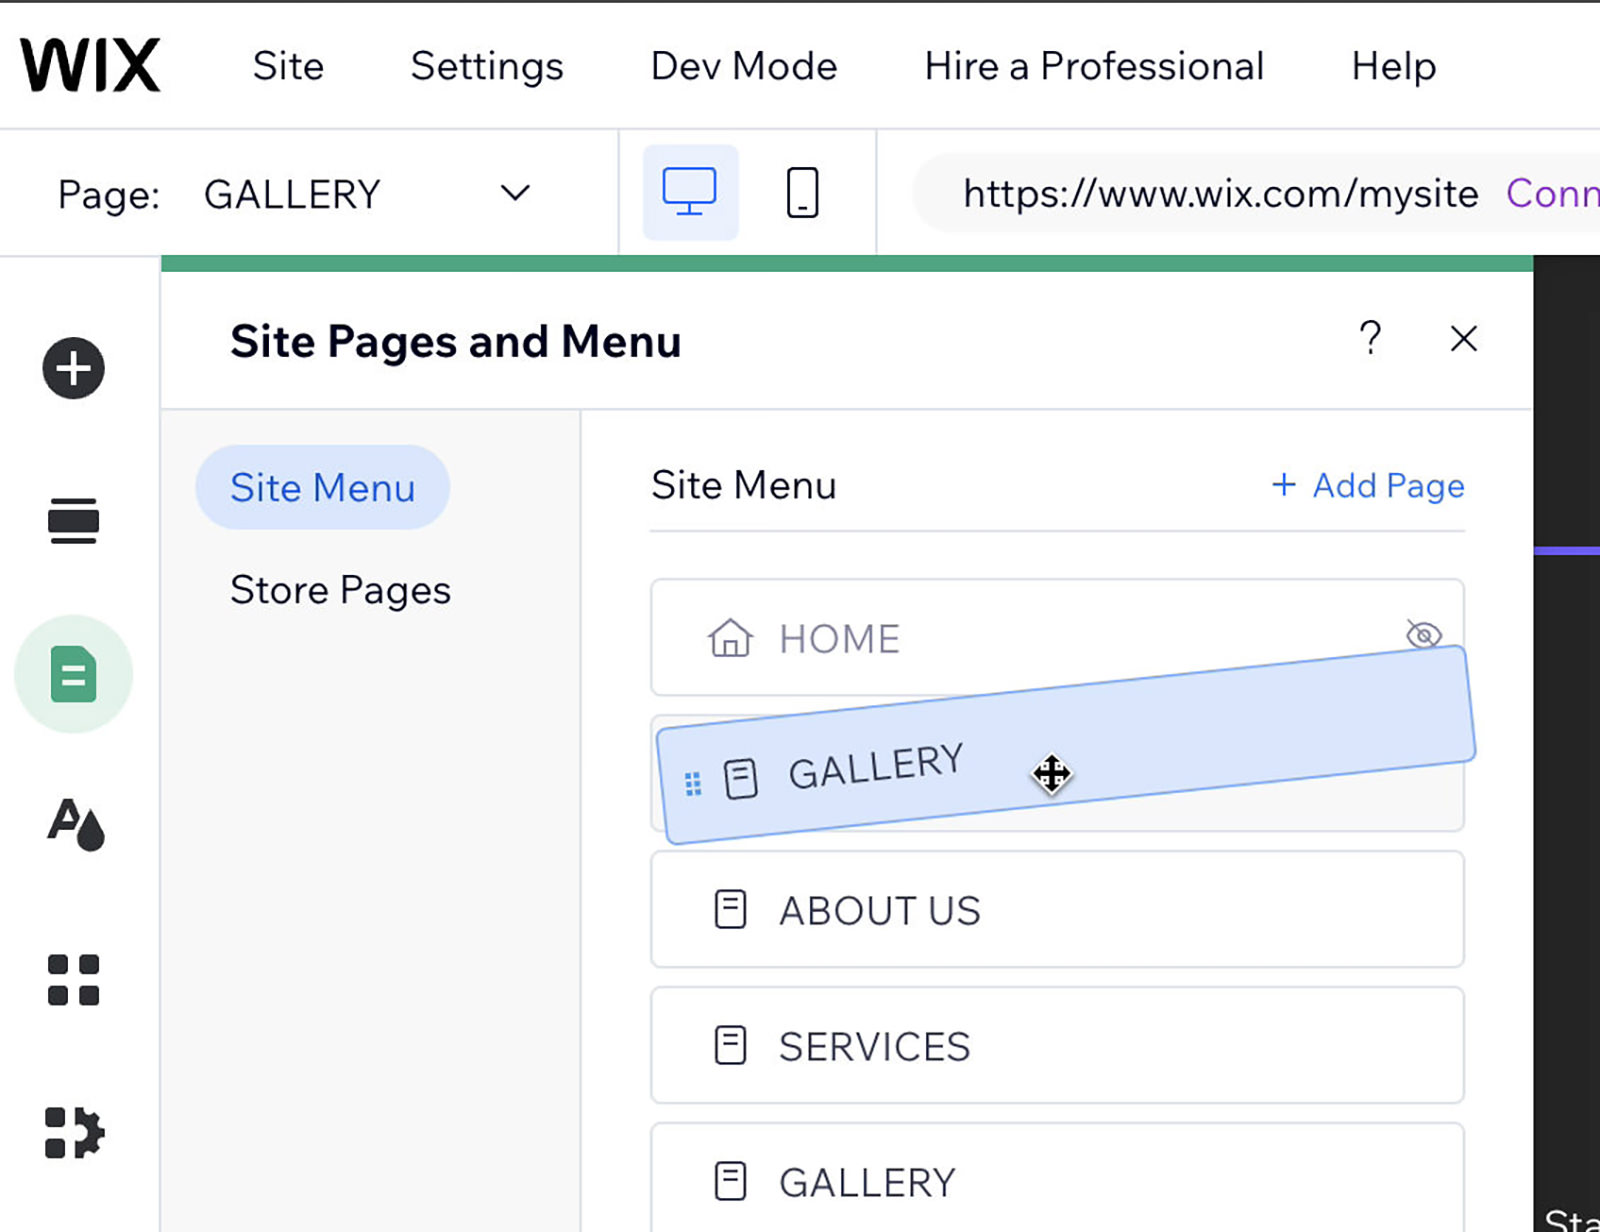Select the HOME page row
This screenshot has height=1232, width=1600.
point(1057,637)
